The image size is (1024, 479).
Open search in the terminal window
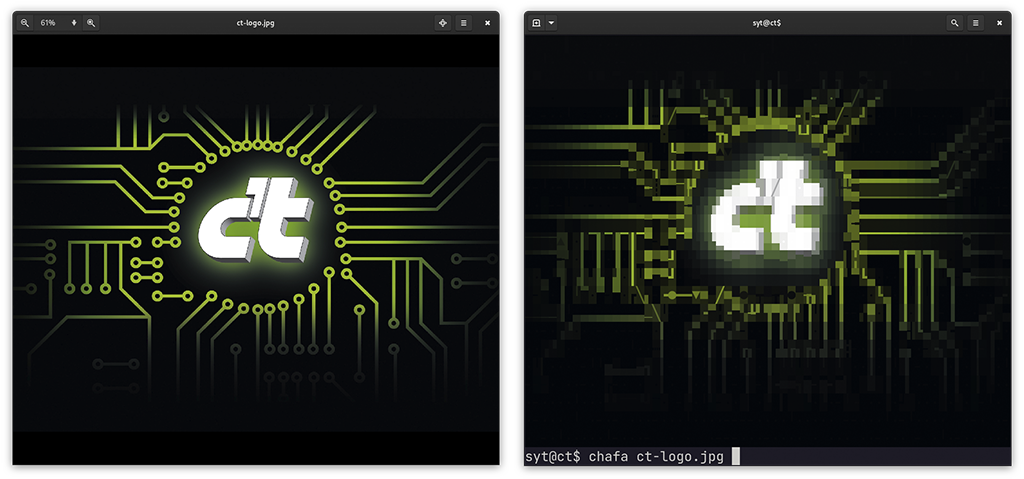coord(955,23)
